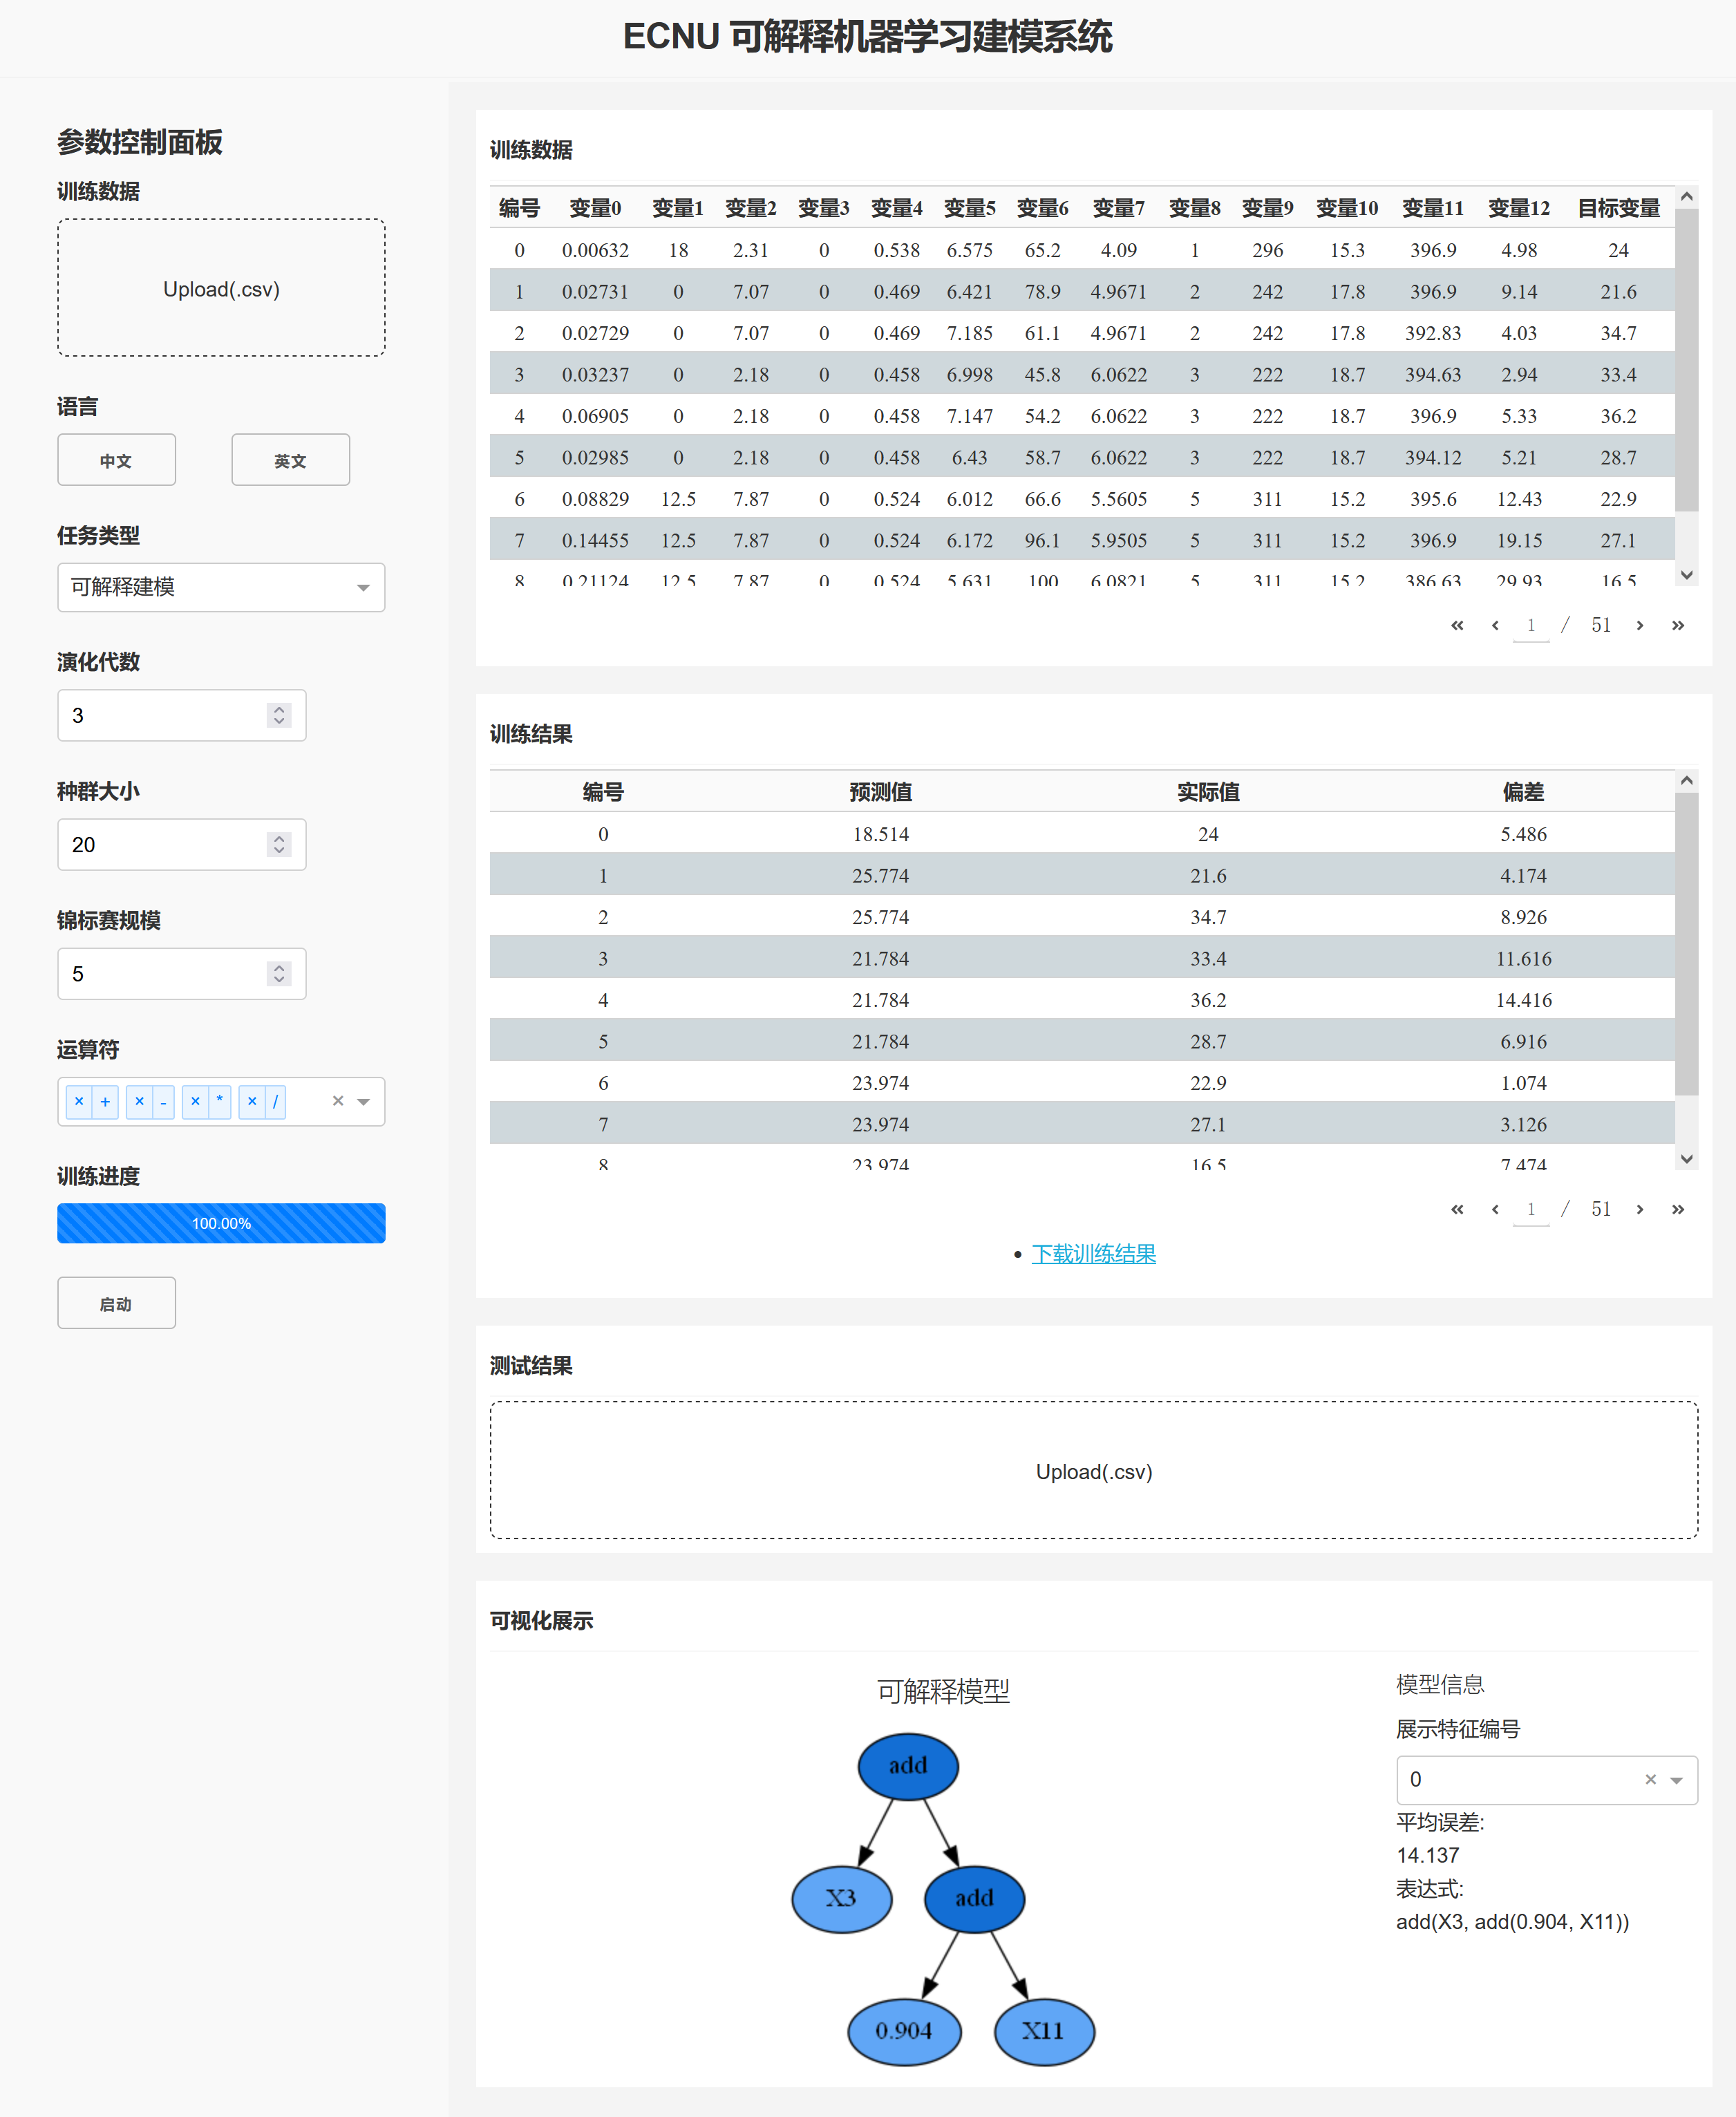
Task: Click the 实际值 column header
Action: click(x=1208, y=792)
